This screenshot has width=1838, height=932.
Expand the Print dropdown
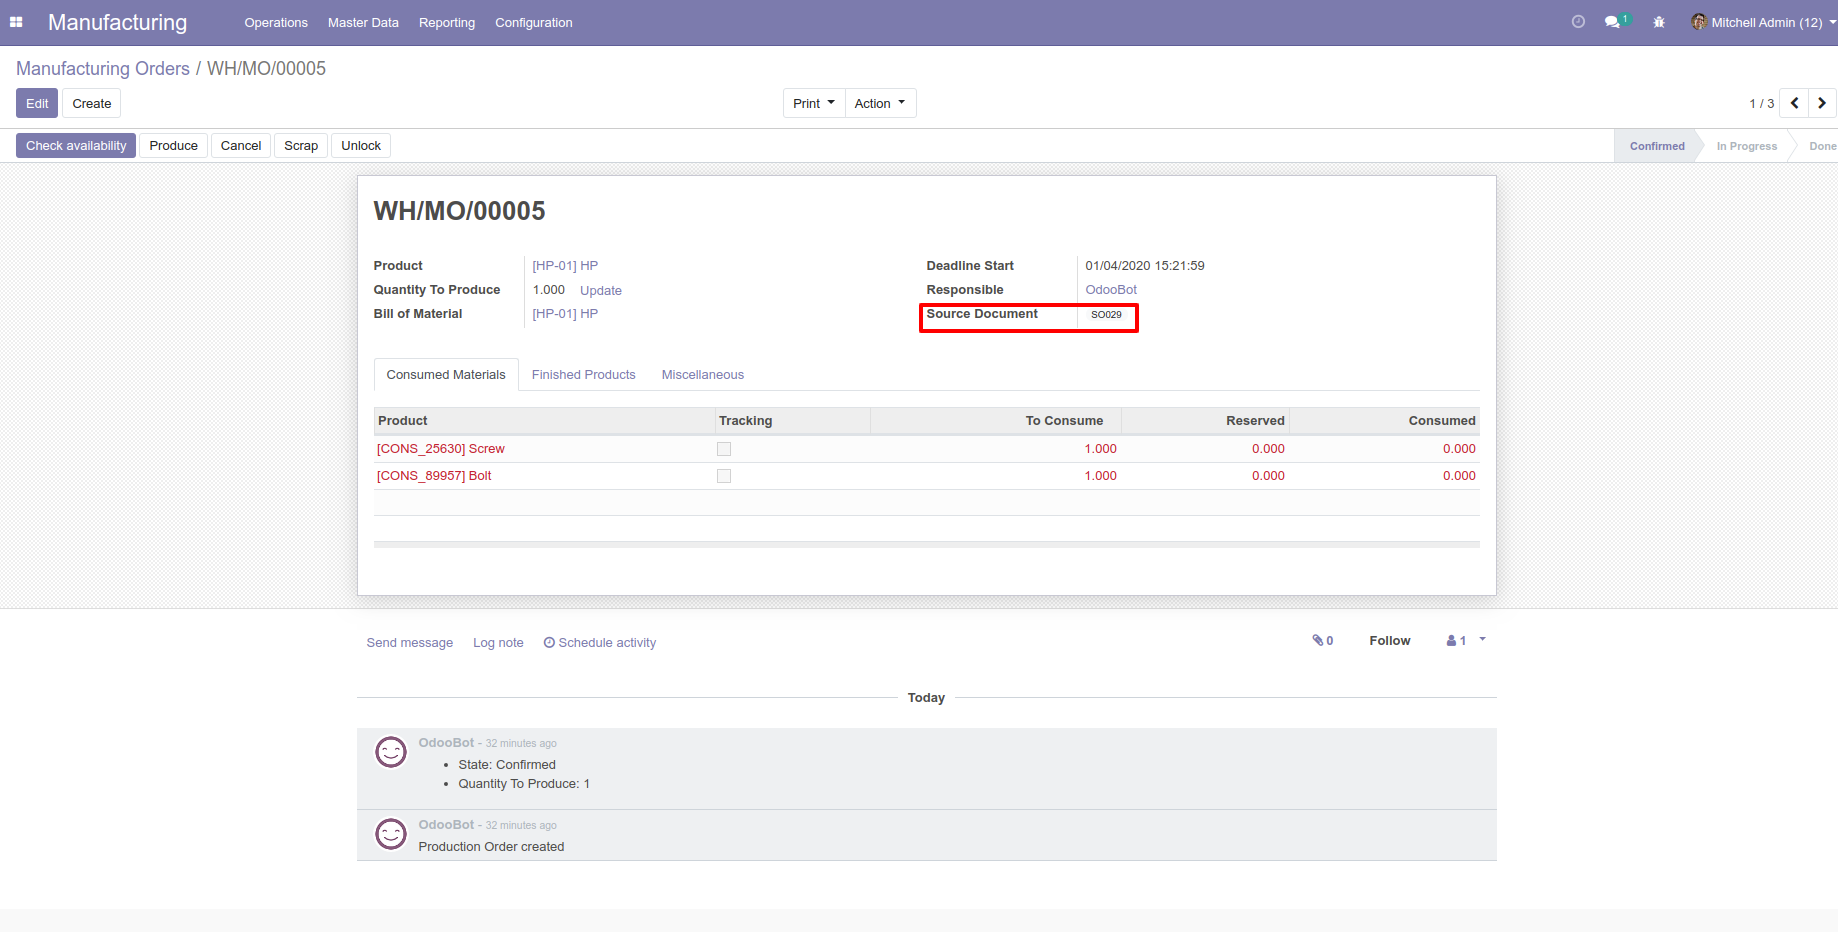pyautogui.click(x=814, y=103)
